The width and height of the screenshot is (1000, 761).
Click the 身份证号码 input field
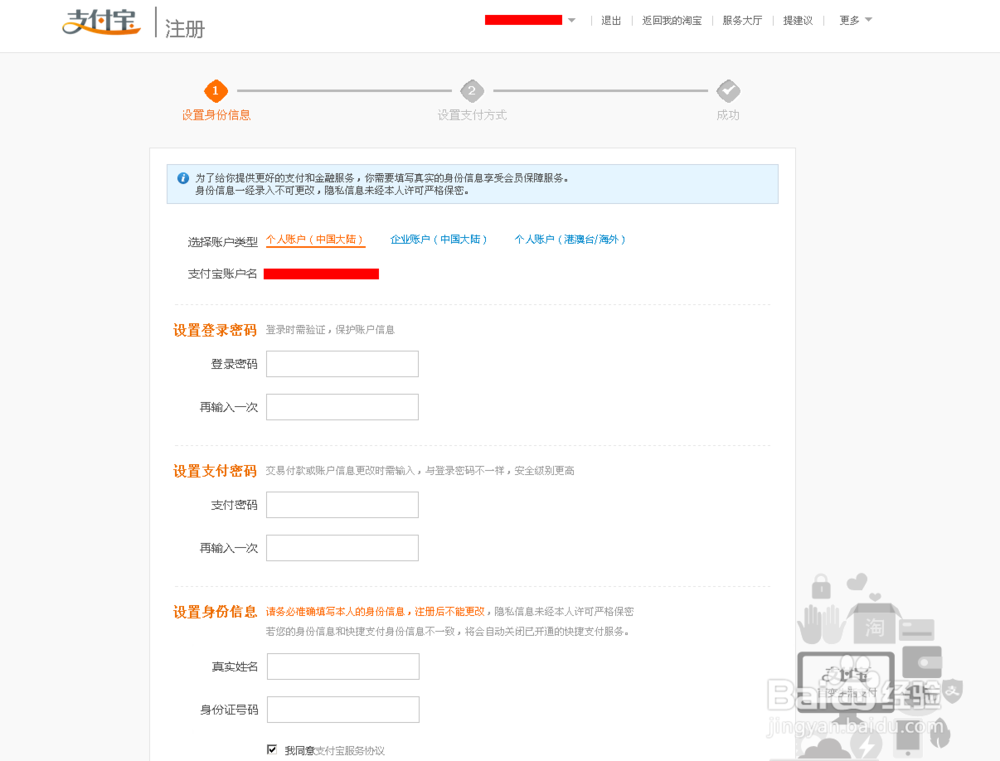342,709
